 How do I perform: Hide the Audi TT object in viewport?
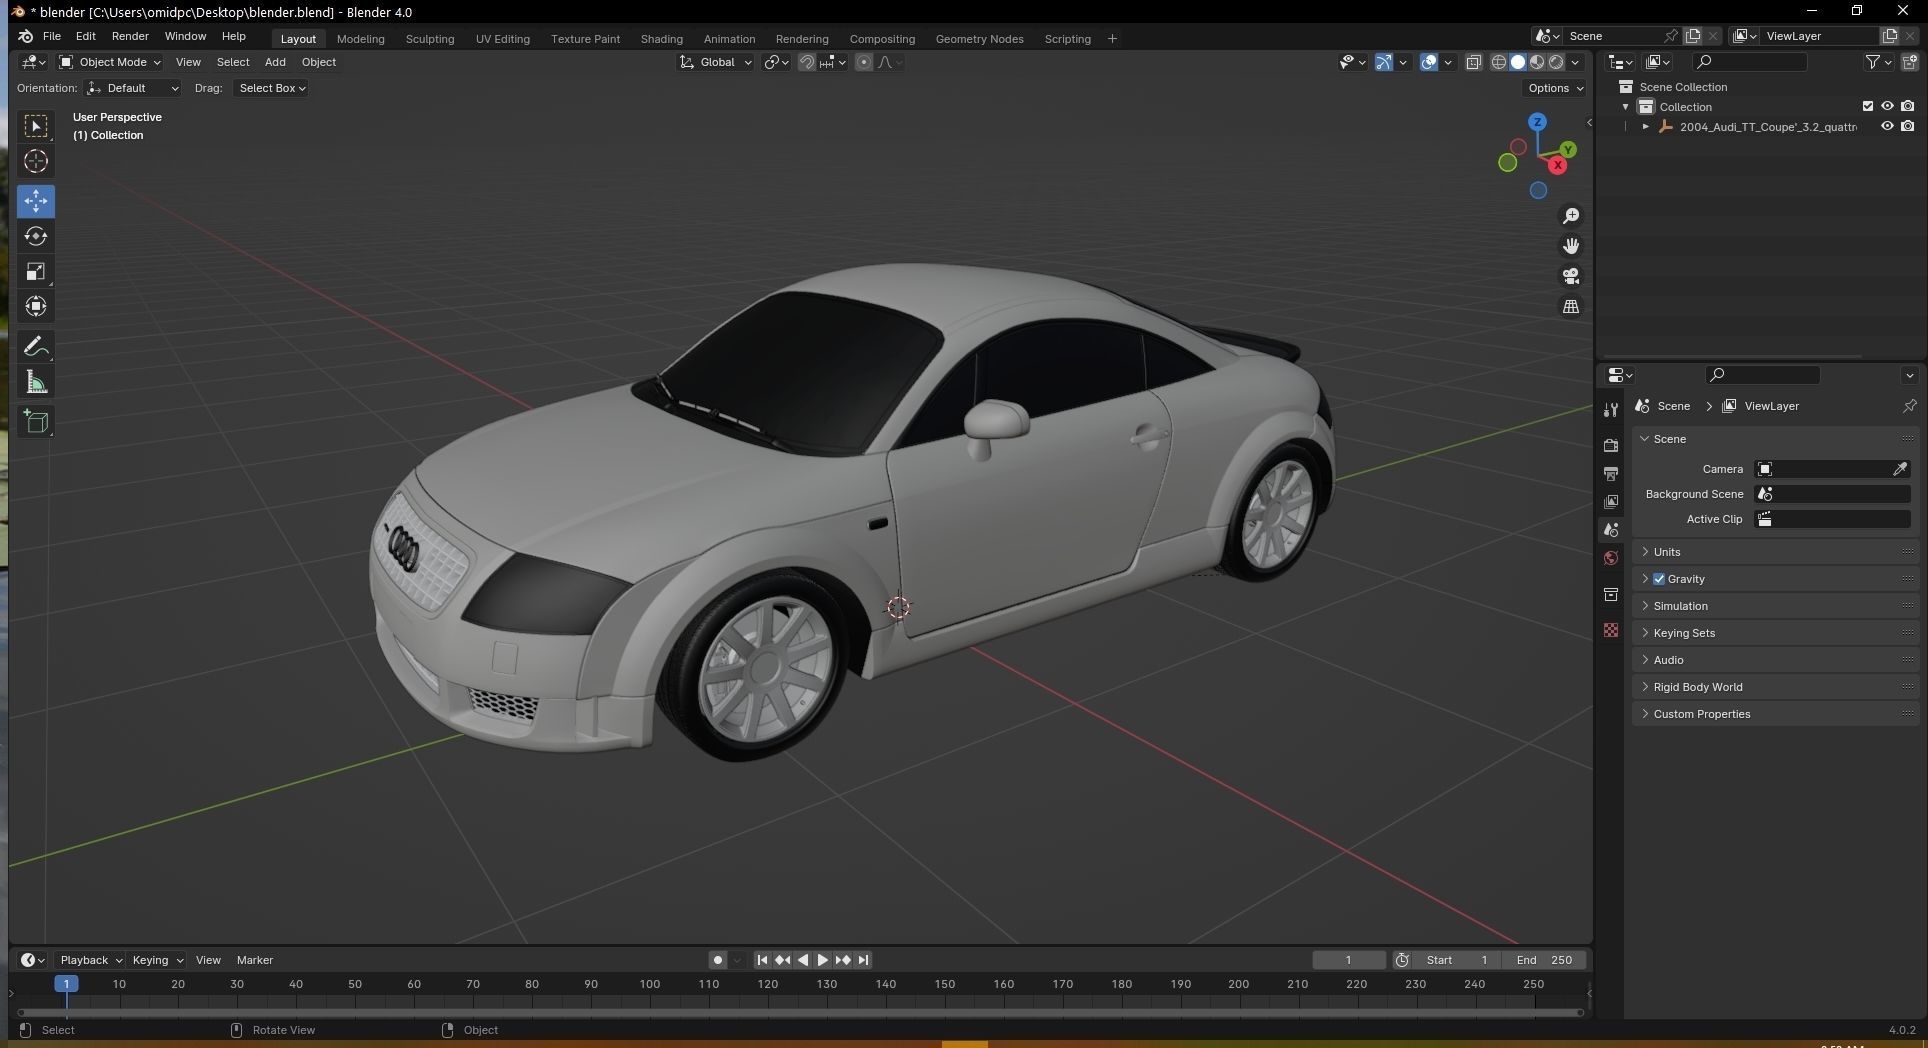click(x=1887, y=126)
